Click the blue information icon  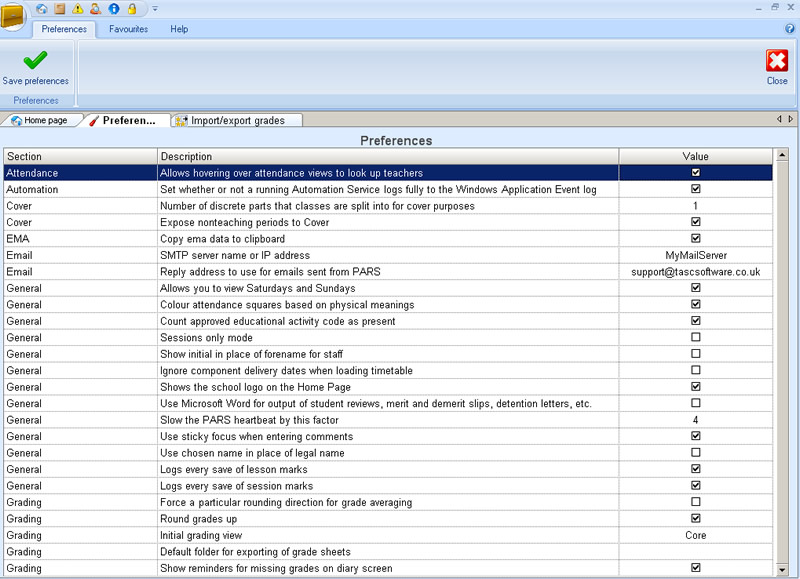tap(114, 9)
